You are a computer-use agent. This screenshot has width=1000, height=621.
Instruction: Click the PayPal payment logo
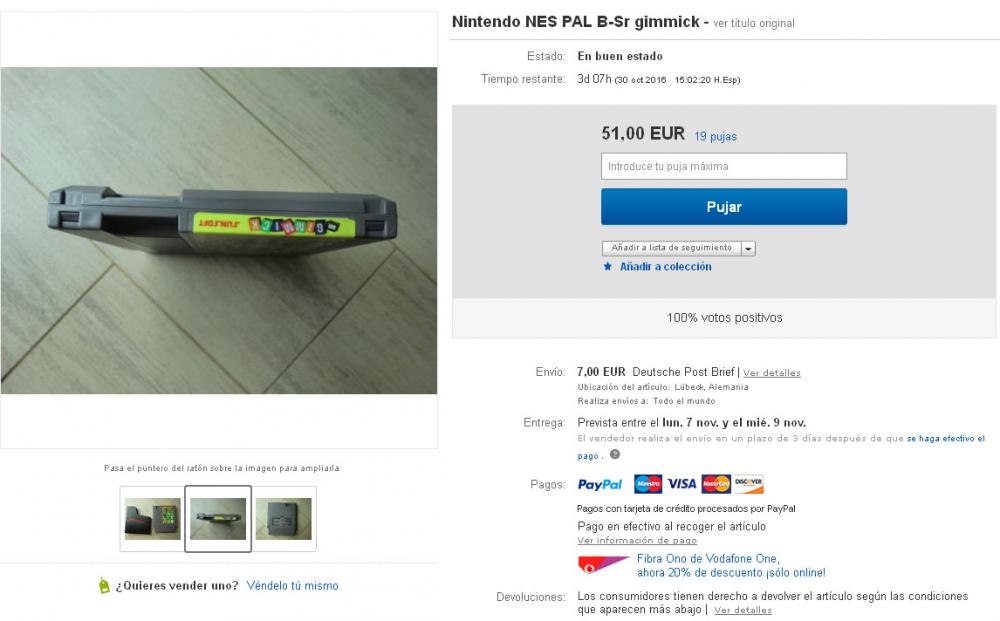(x=600, y=485)
